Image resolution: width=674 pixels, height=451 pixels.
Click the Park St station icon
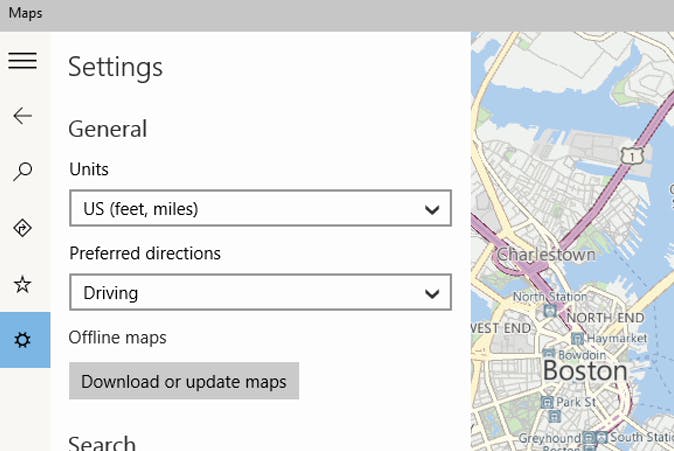[x=545, y=402]
